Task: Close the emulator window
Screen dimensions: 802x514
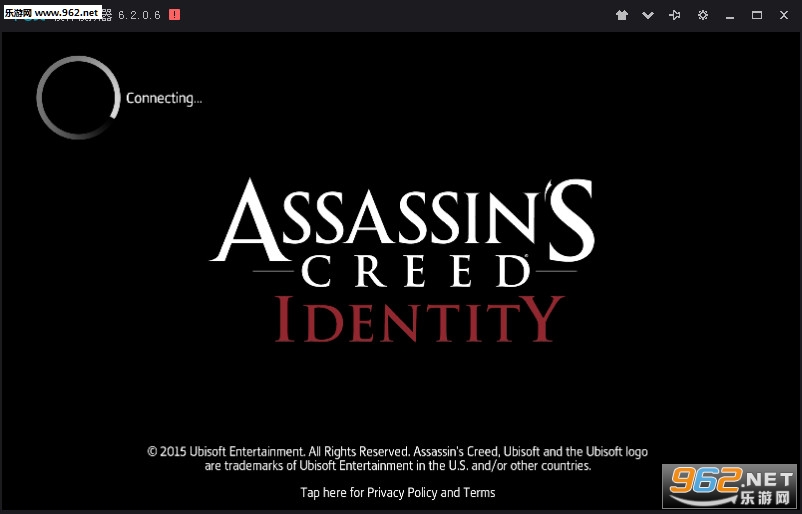Action: (784, 15)
